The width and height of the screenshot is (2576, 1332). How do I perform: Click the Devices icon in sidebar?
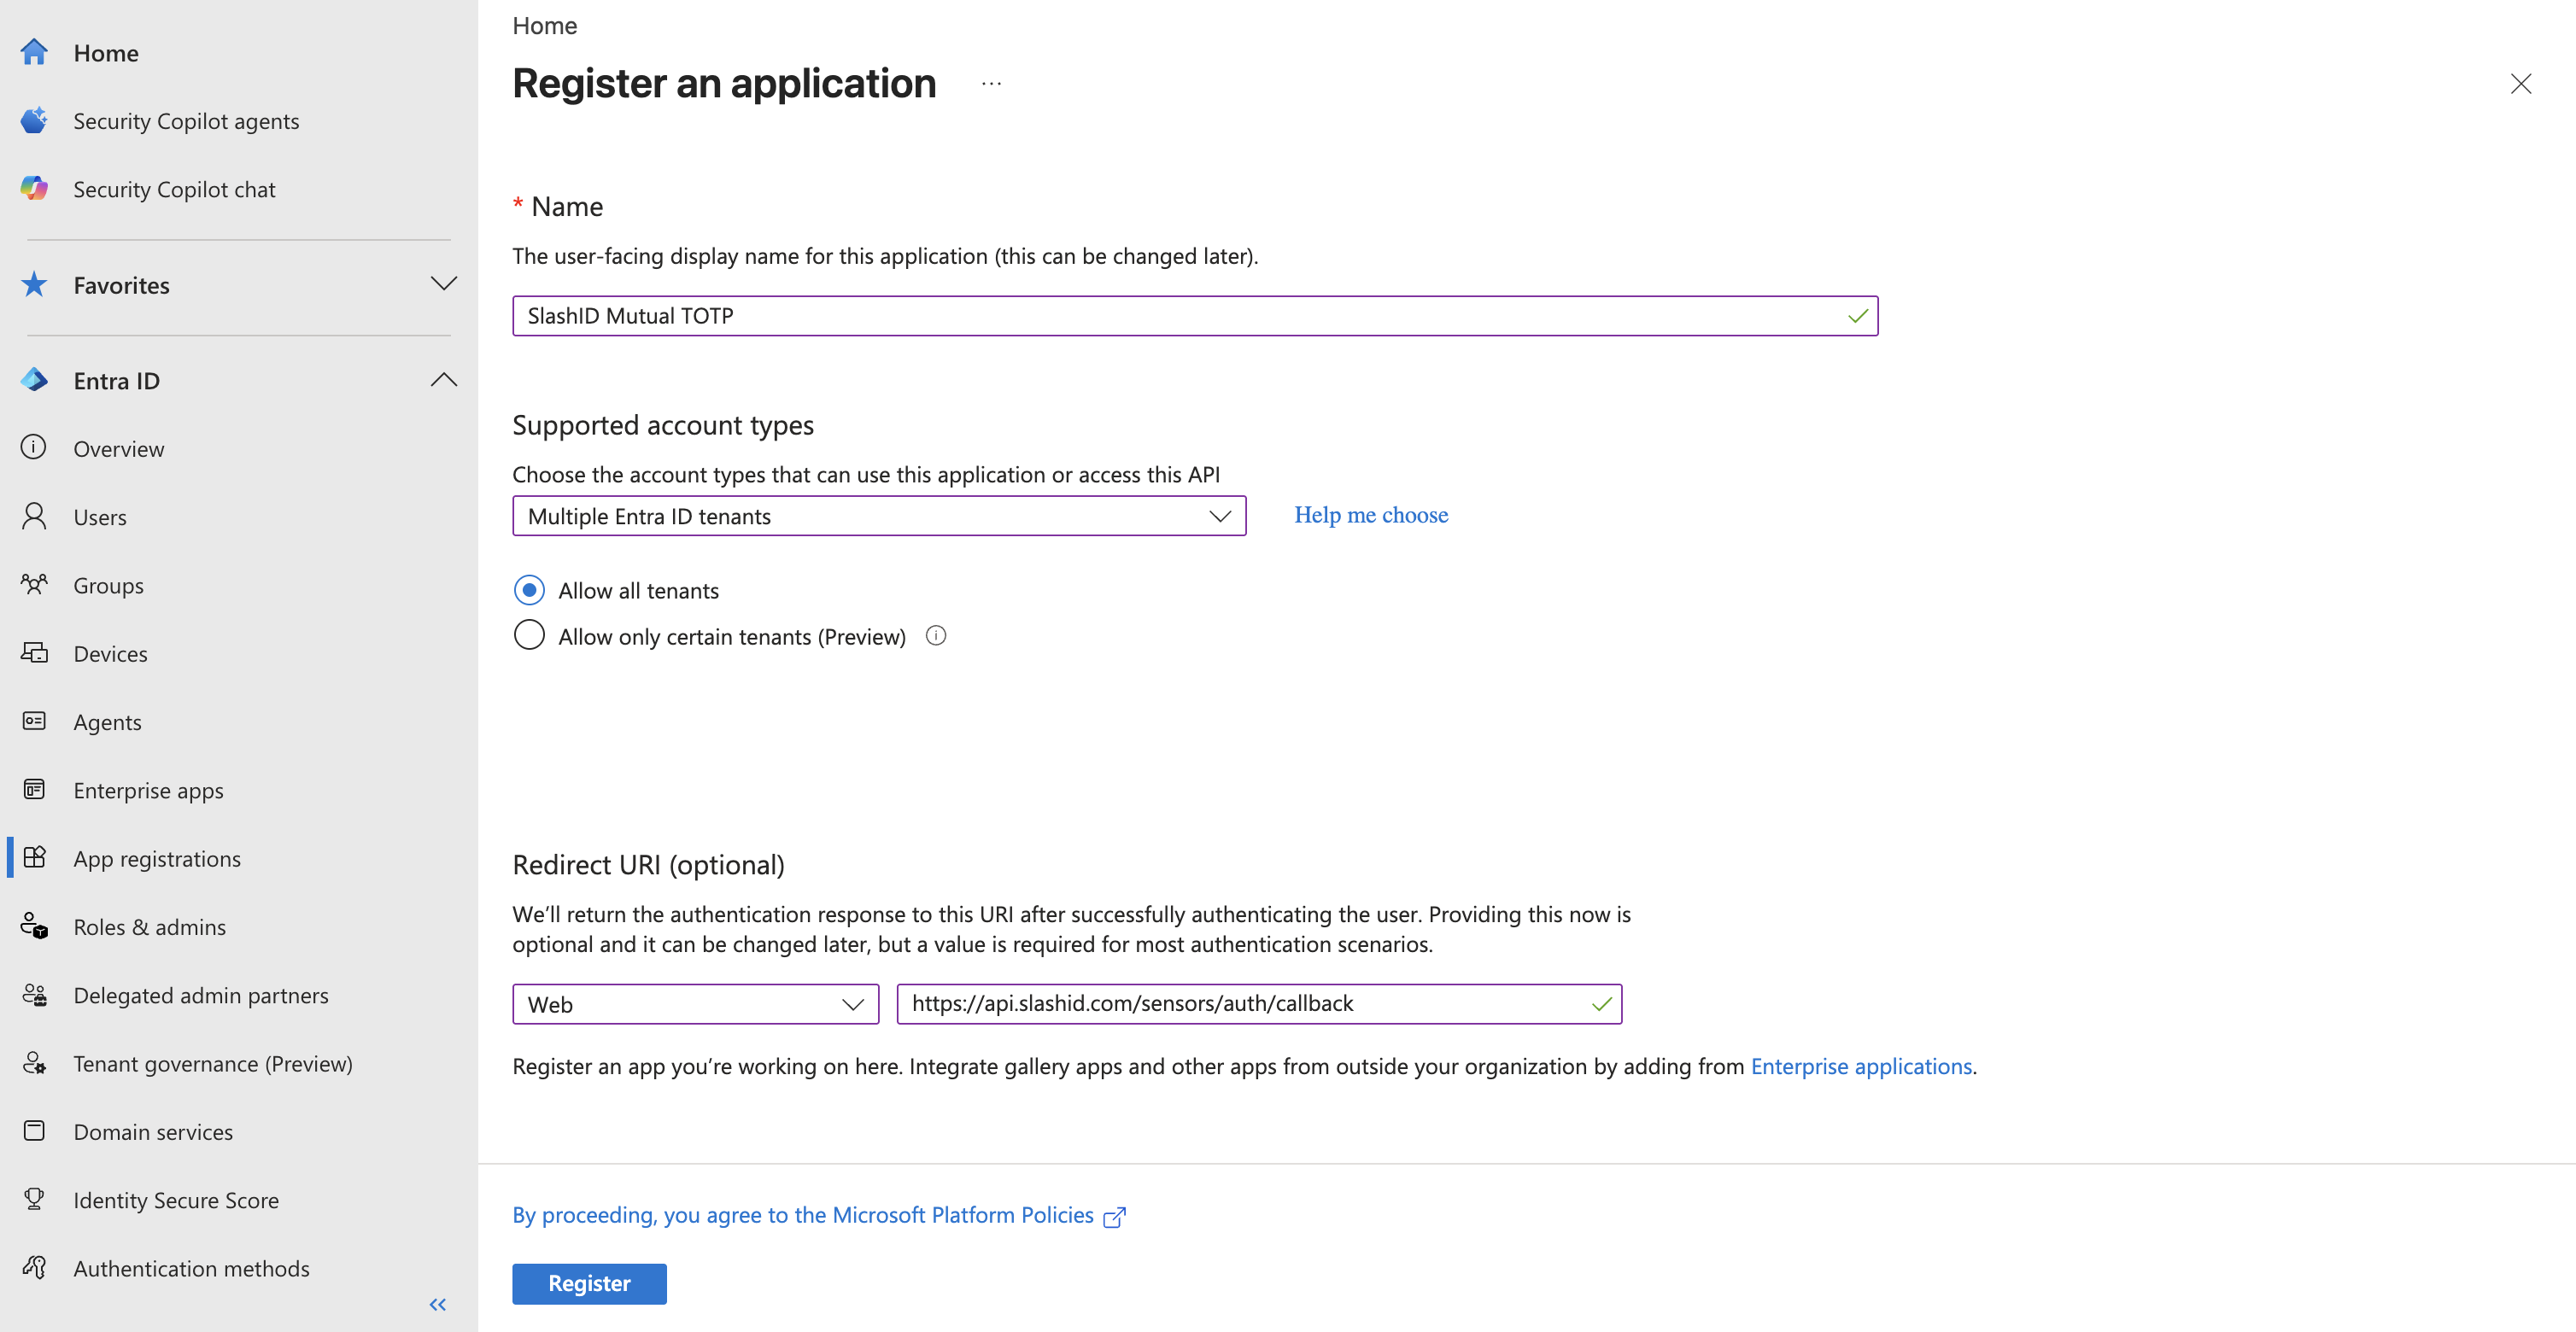(34, 652)
